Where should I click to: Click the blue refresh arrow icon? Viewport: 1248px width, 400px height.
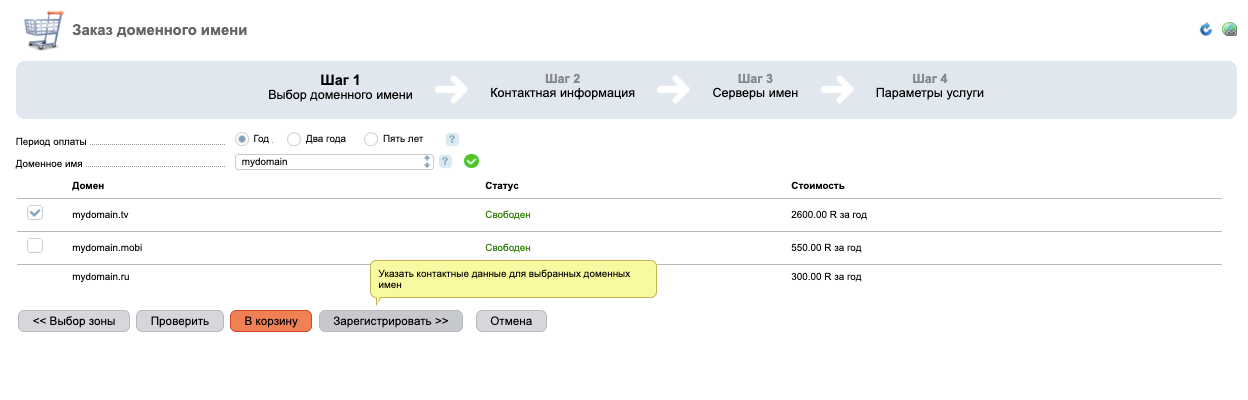pyautogui.click(x=1206, y=30)
